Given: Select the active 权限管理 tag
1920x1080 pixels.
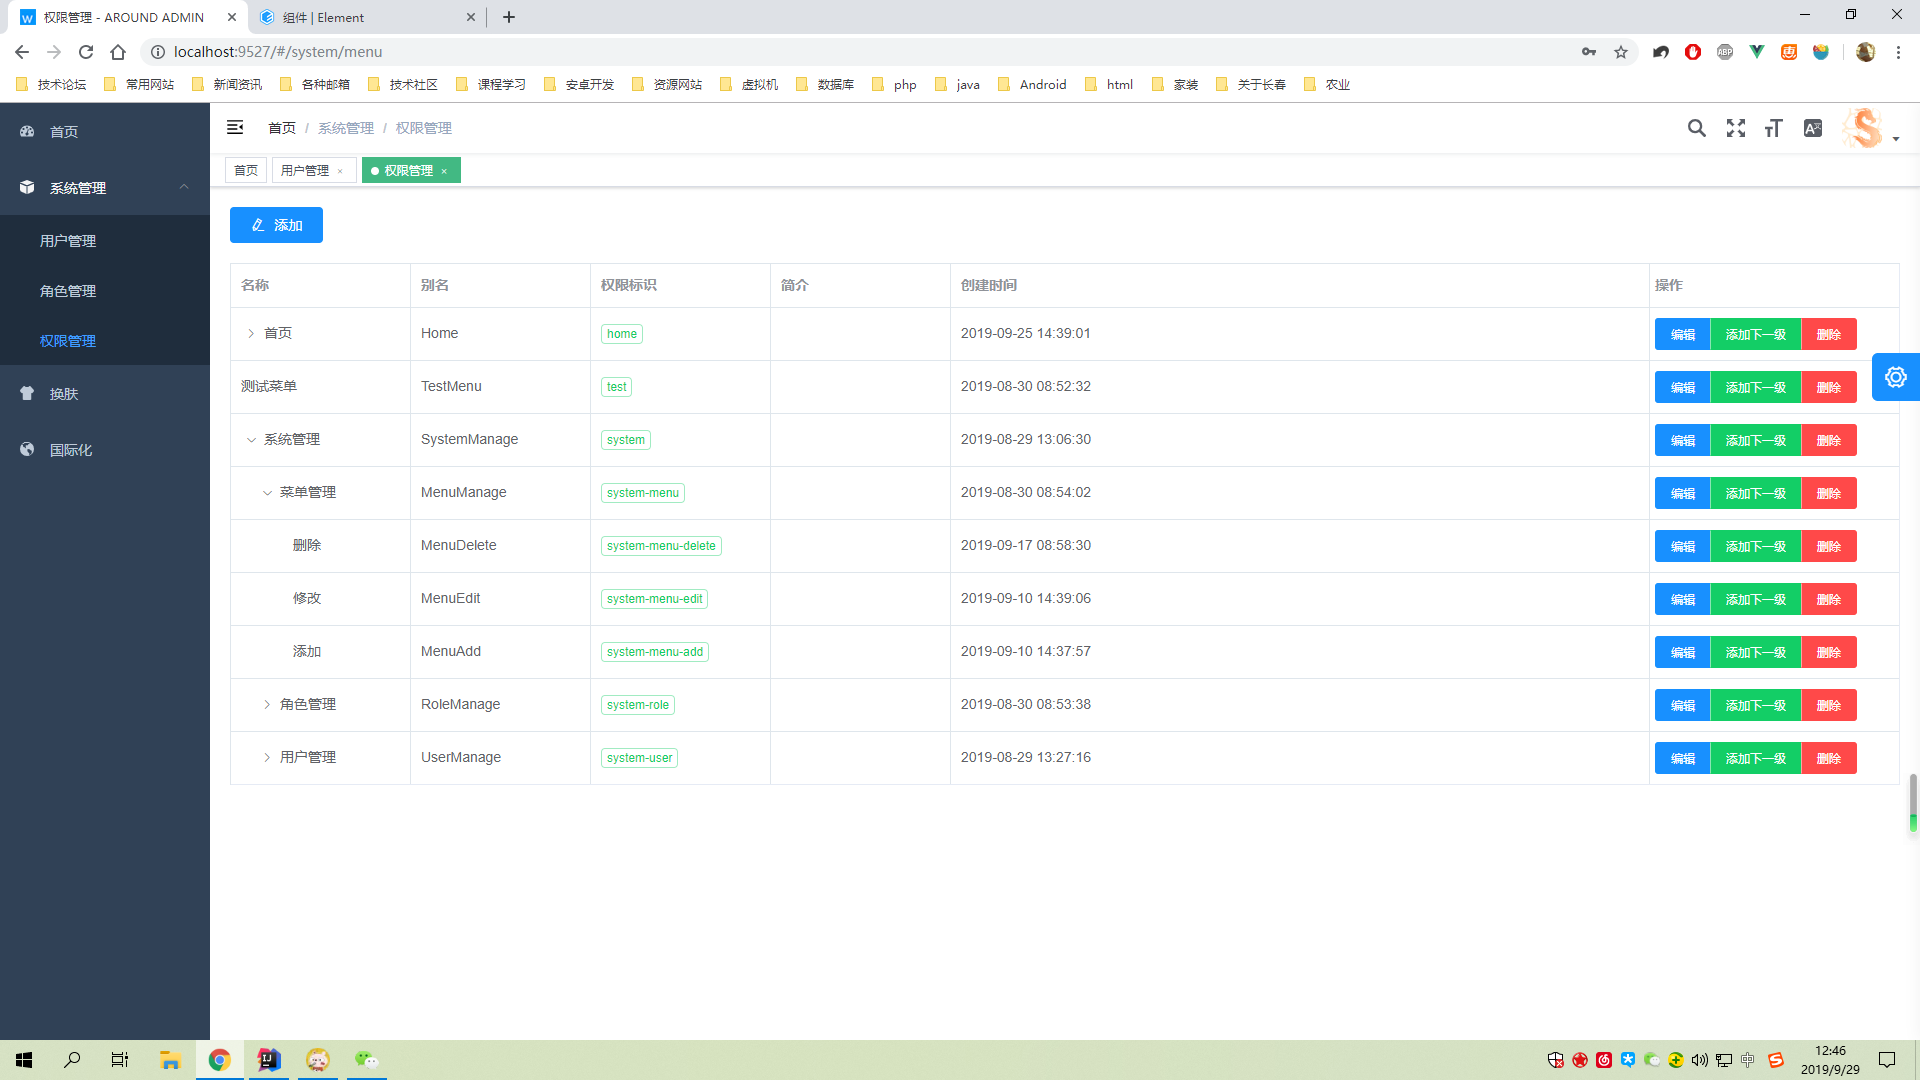Looking at the screenshot, I should 409,170.
